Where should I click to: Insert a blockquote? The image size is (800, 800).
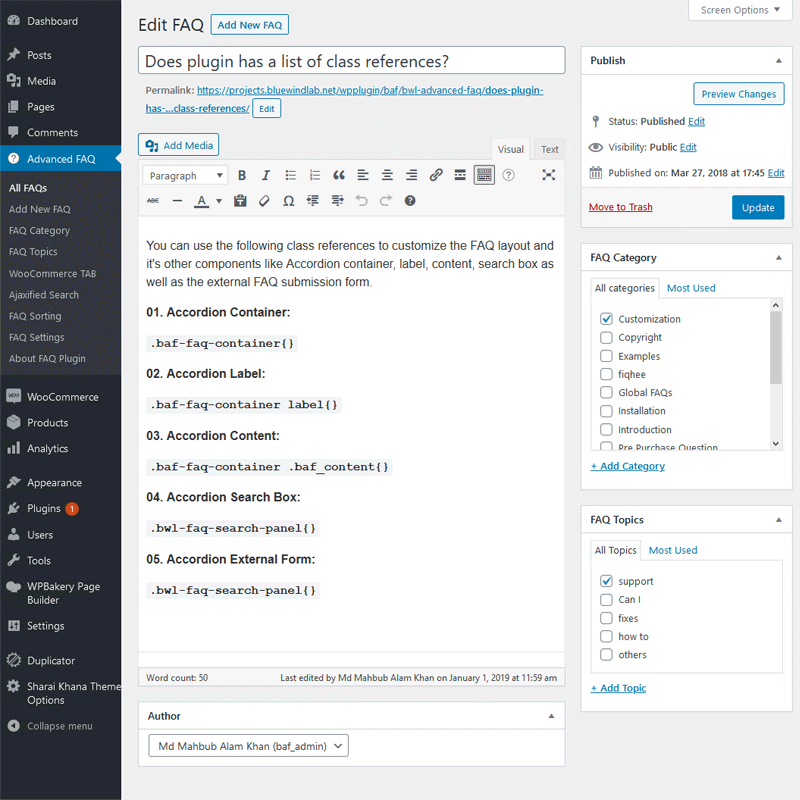(338, 175)
